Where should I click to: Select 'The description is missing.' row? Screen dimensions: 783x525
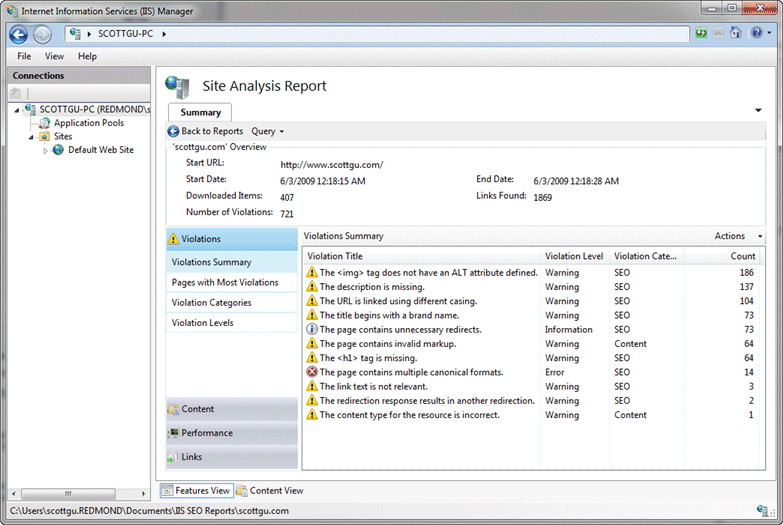tap(531, 287)
